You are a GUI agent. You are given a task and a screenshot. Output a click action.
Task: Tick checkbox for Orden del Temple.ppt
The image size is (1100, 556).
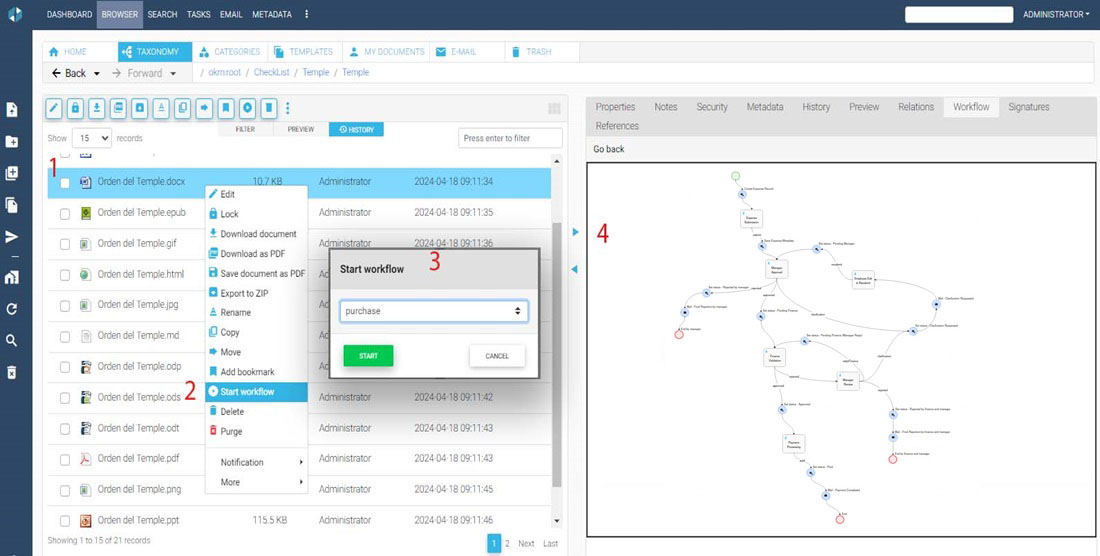click(x=65, y=521)
